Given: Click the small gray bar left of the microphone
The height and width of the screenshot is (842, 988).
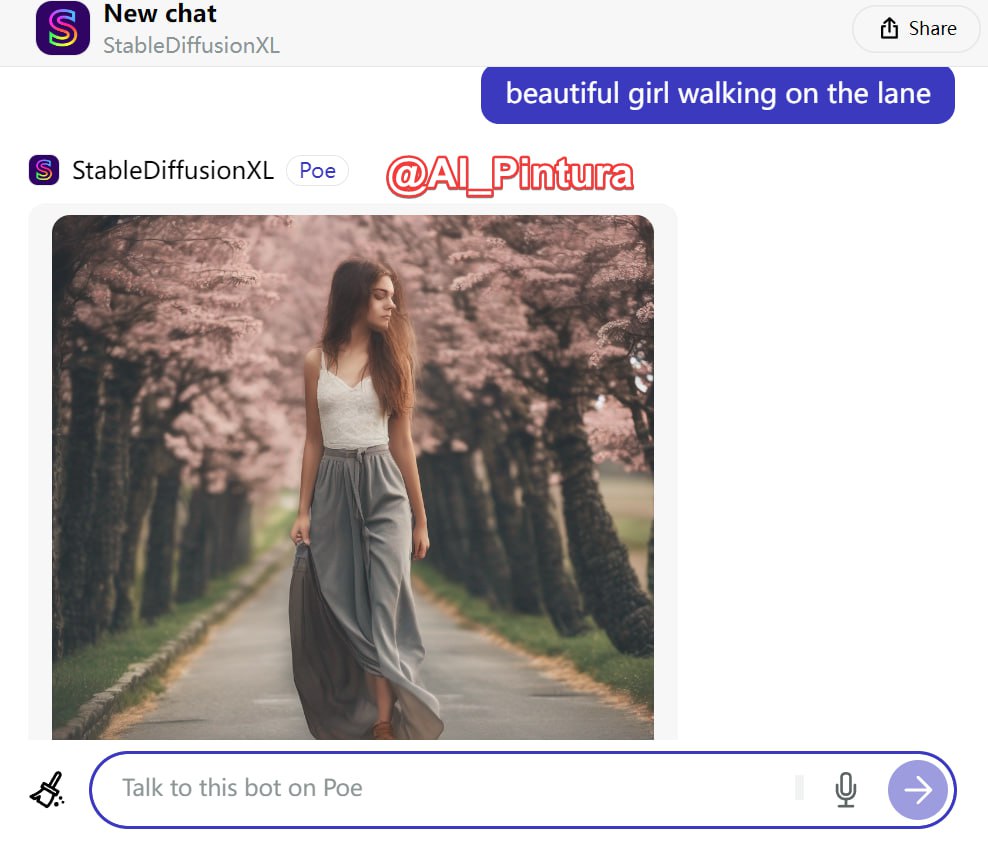Looking at the screenshot, I should pos(799,788).
